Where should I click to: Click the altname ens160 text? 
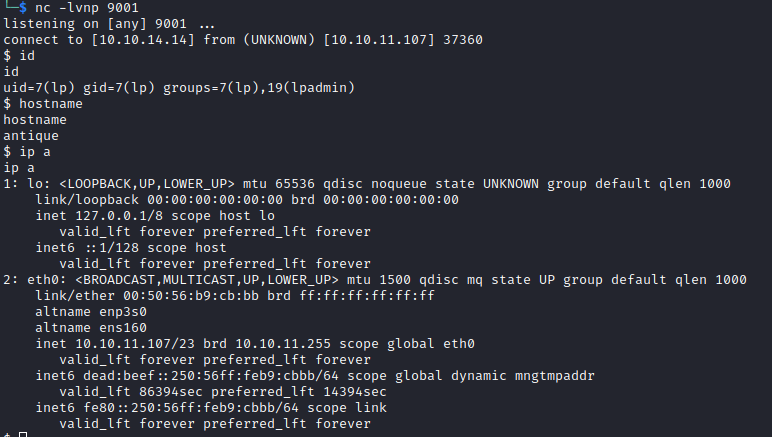click(91, 328)
